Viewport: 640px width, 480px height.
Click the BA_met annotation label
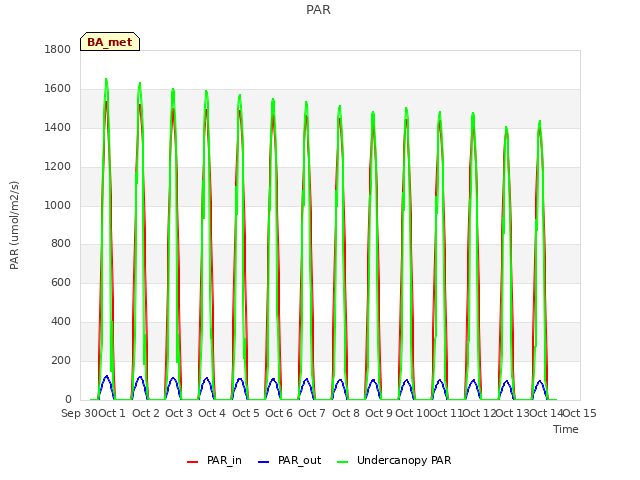click(110, 42)
